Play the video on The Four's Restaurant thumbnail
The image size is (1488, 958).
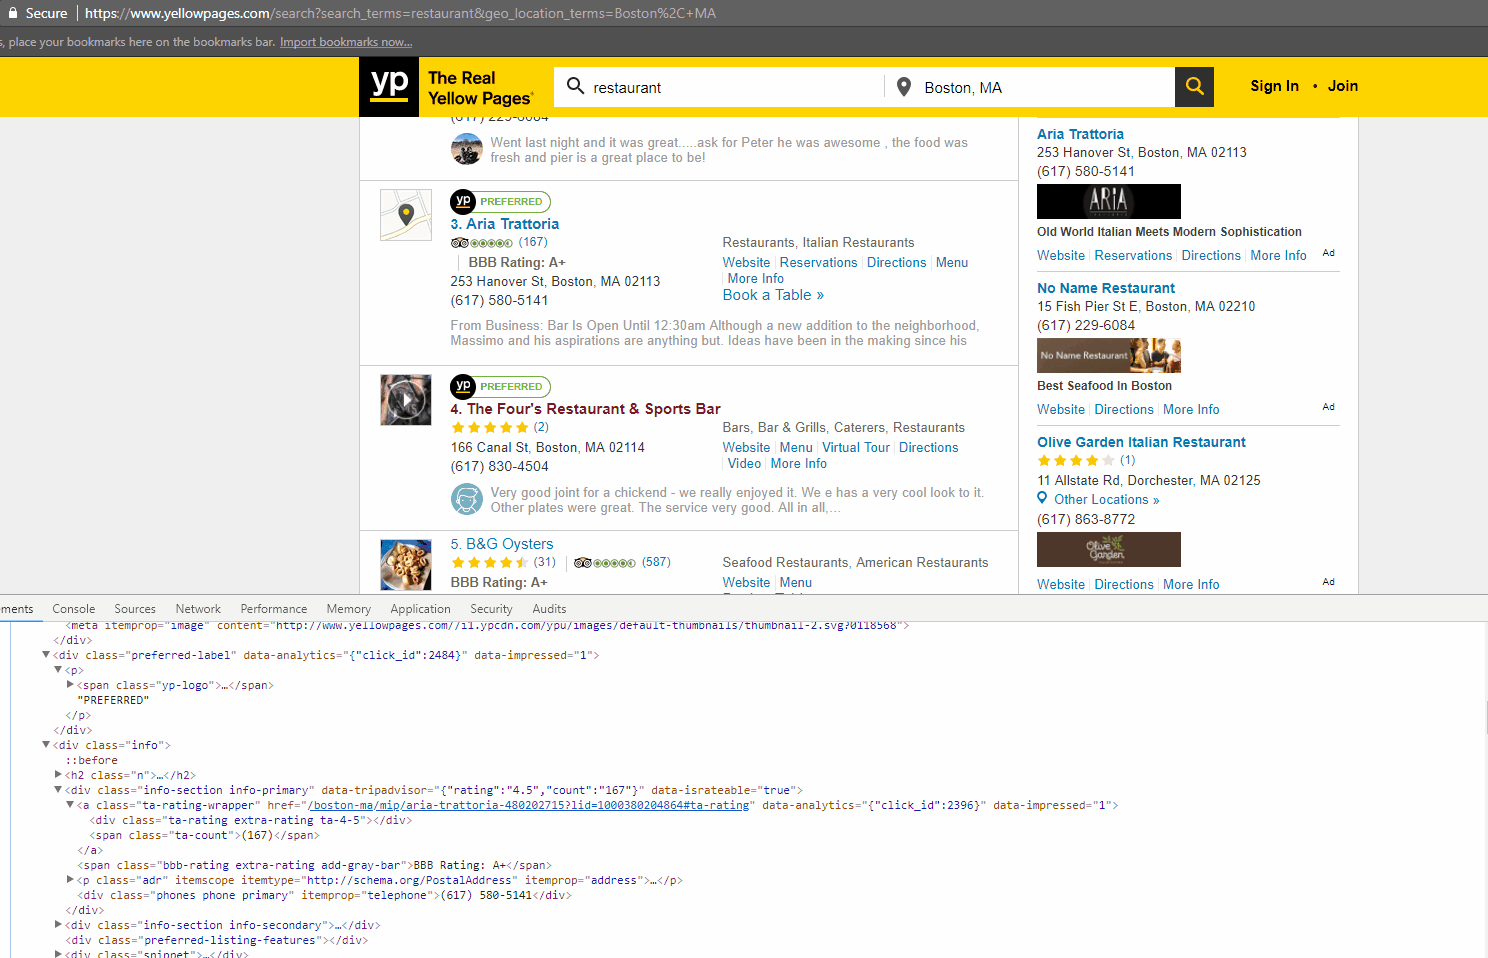coord(406,399)
